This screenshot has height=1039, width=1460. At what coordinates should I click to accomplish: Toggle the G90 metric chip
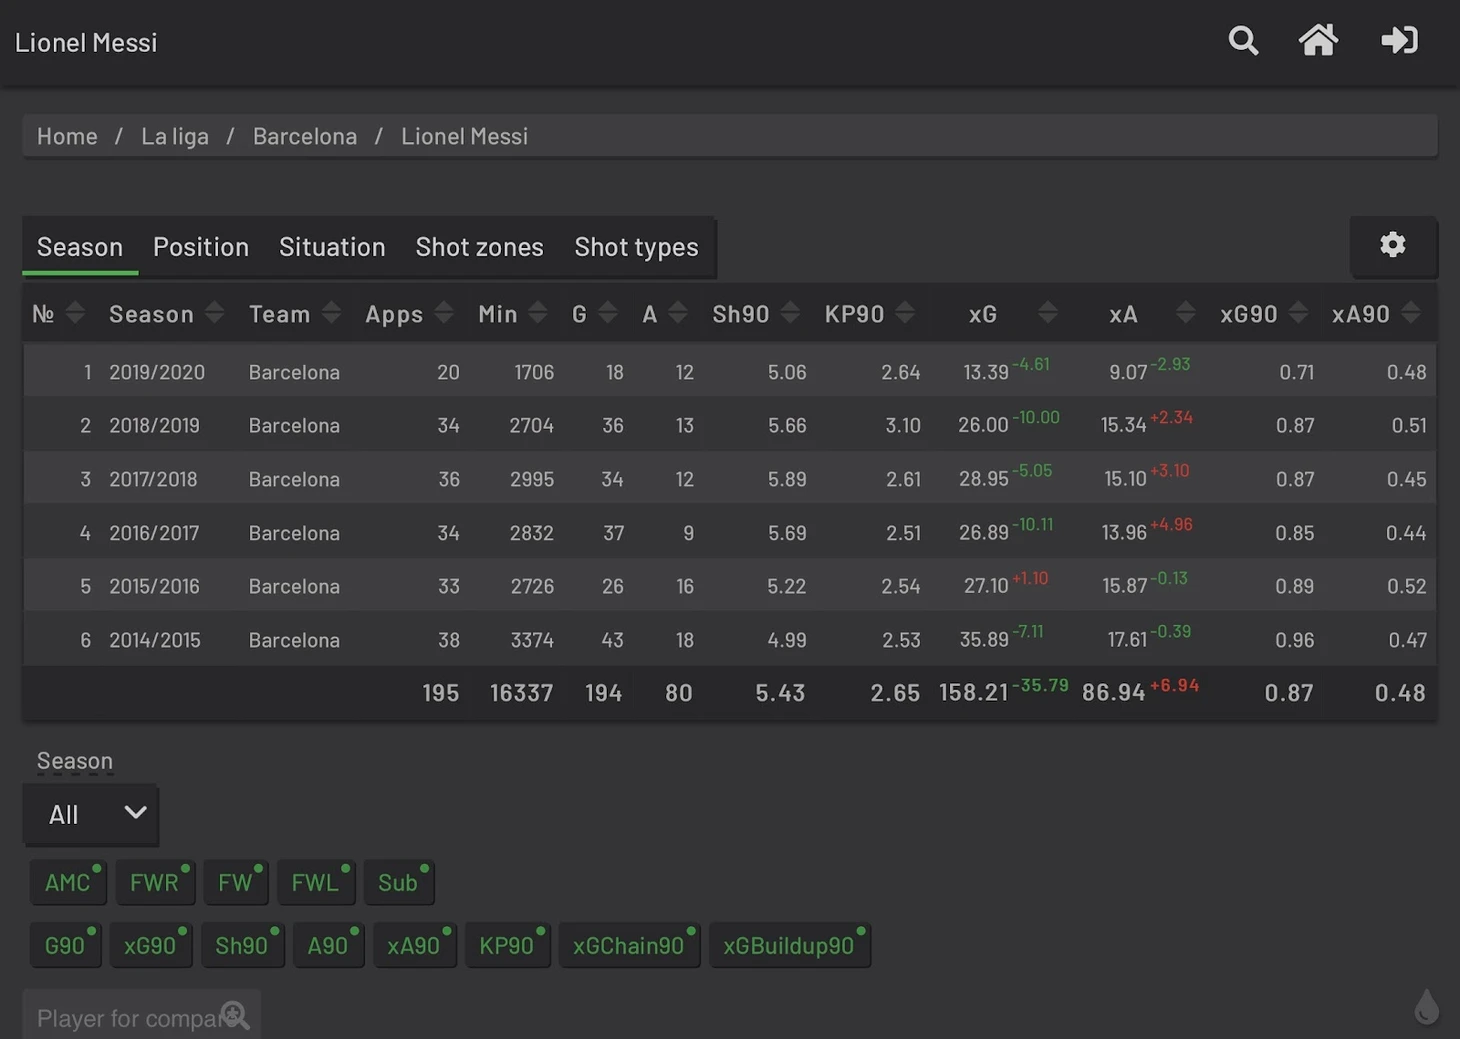click(x=65, y=945)
